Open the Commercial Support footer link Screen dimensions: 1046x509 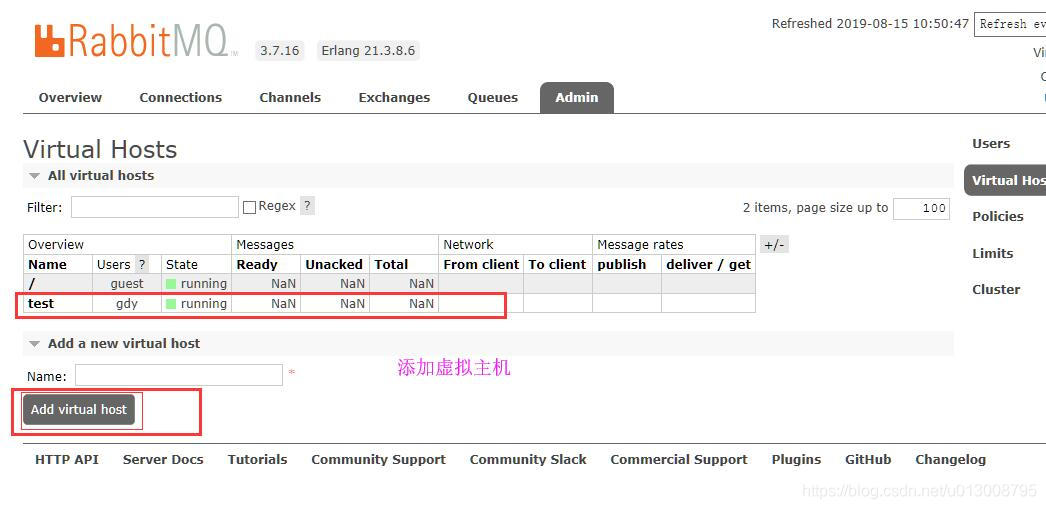(x=679, y=460)
